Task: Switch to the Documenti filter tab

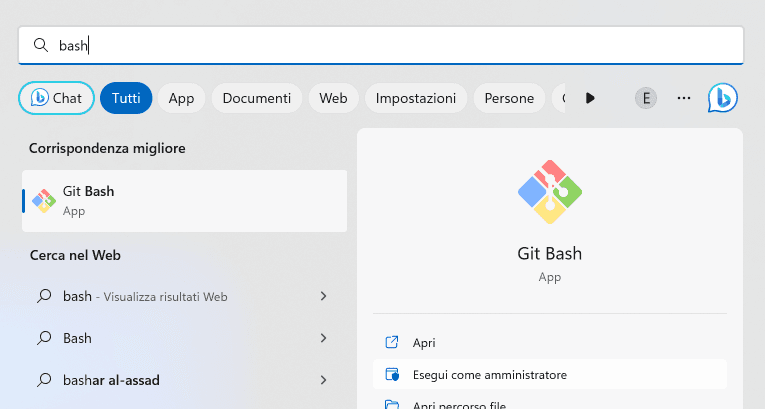Action: pos(257,98)
